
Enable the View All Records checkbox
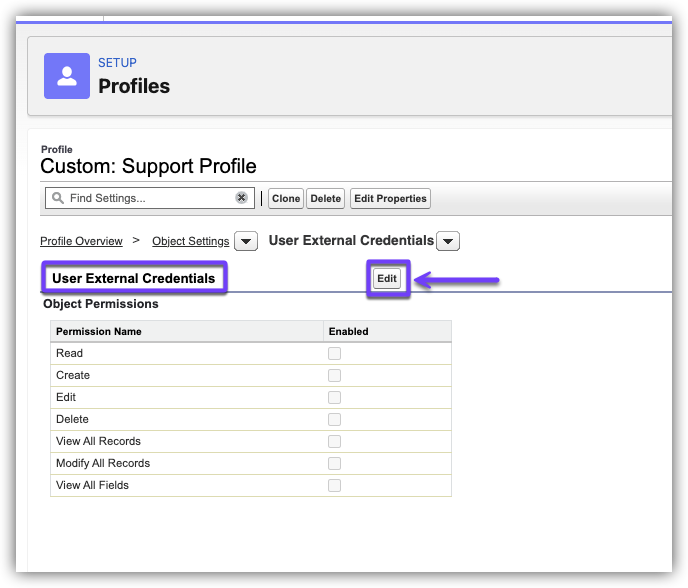pyautogui.click(x=335, y=441)
